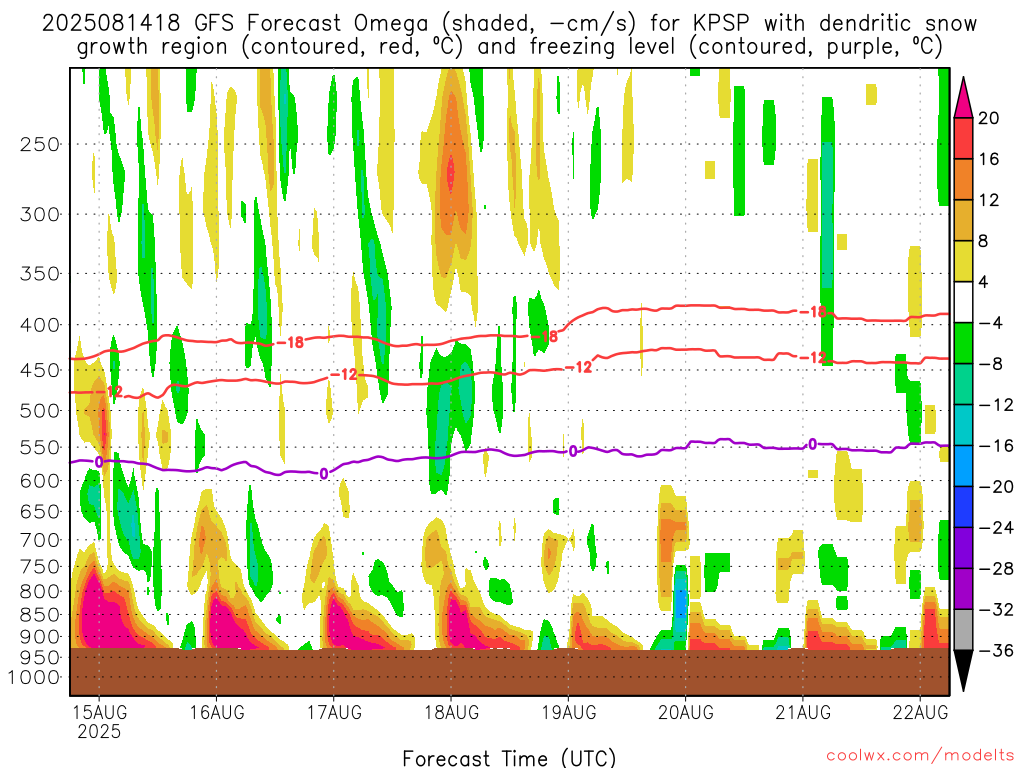Select the 18AUG date label

452,712
